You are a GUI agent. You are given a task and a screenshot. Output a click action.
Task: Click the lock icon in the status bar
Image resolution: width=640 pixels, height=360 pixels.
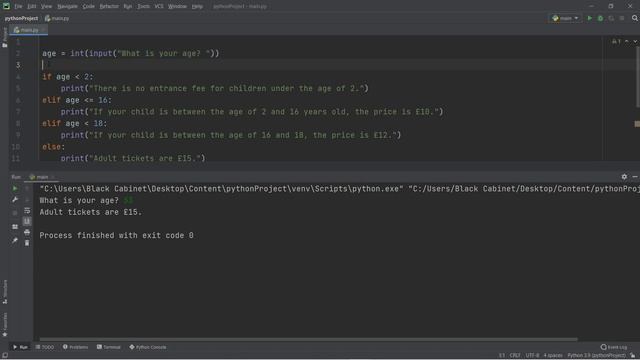point(632,356)
